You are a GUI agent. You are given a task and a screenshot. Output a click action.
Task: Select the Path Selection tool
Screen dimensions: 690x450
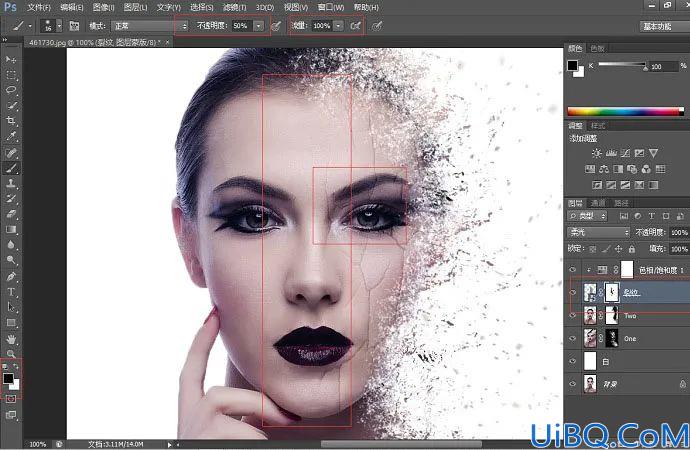coord(11,307)
